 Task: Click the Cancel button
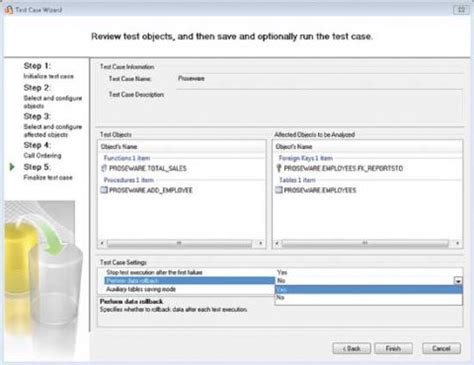pyautogui.click(x=441, y=349)
